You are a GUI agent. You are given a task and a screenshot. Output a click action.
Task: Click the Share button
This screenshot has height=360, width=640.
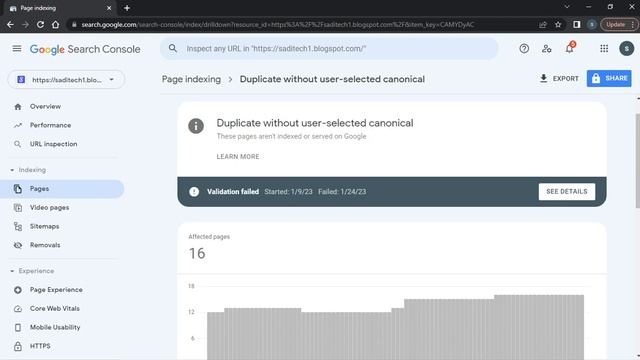609,78
